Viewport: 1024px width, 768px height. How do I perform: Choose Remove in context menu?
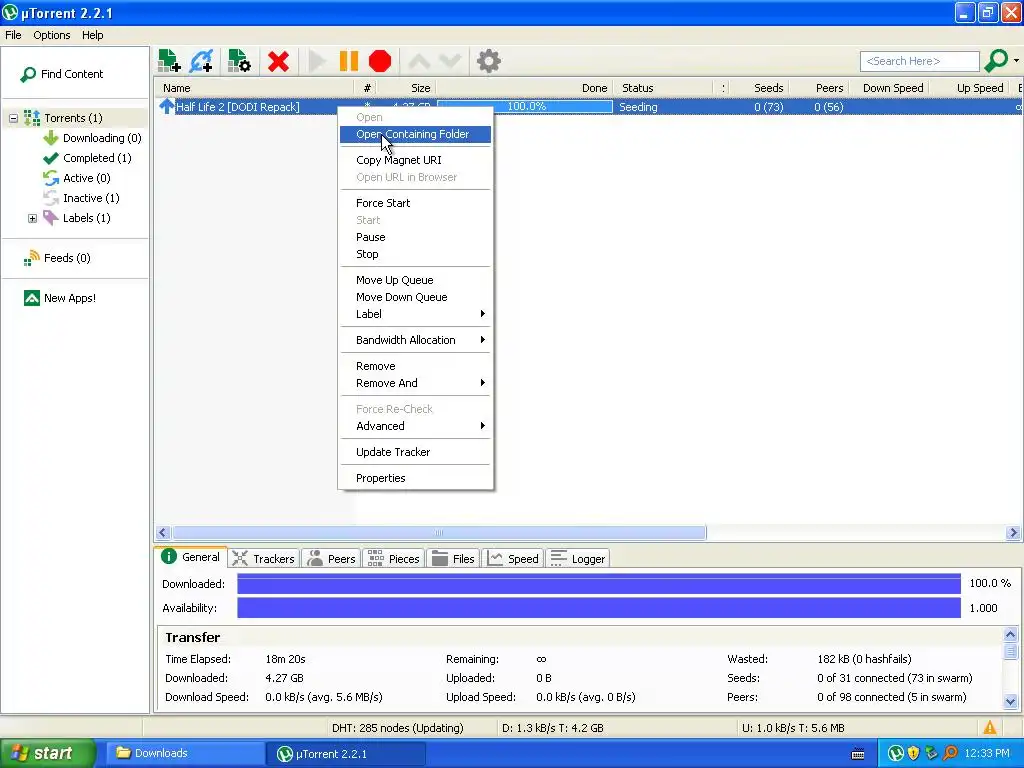coord(415,366)
